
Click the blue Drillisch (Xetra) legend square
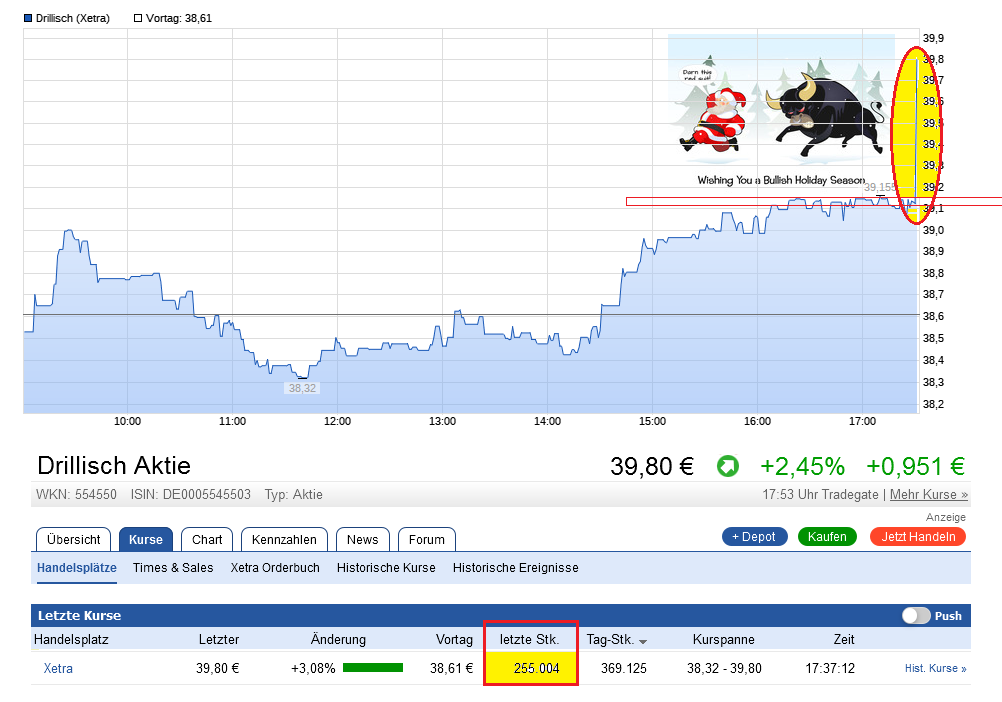(x=27, y=18)
